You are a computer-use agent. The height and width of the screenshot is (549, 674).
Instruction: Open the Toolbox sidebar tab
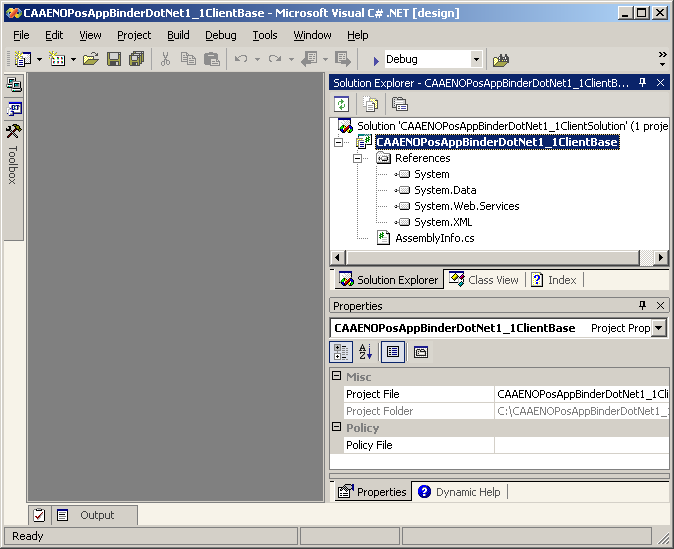(x=13, y=155)
